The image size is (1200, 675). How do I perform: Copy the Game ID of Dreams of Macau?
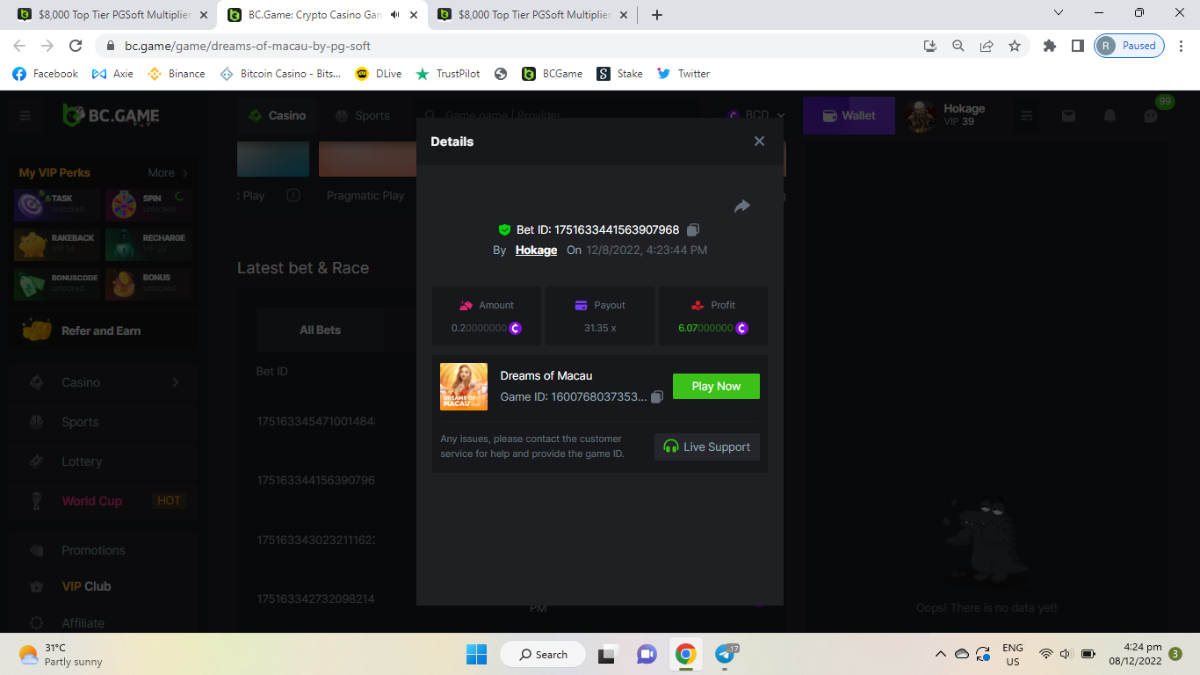click(657, 397)
